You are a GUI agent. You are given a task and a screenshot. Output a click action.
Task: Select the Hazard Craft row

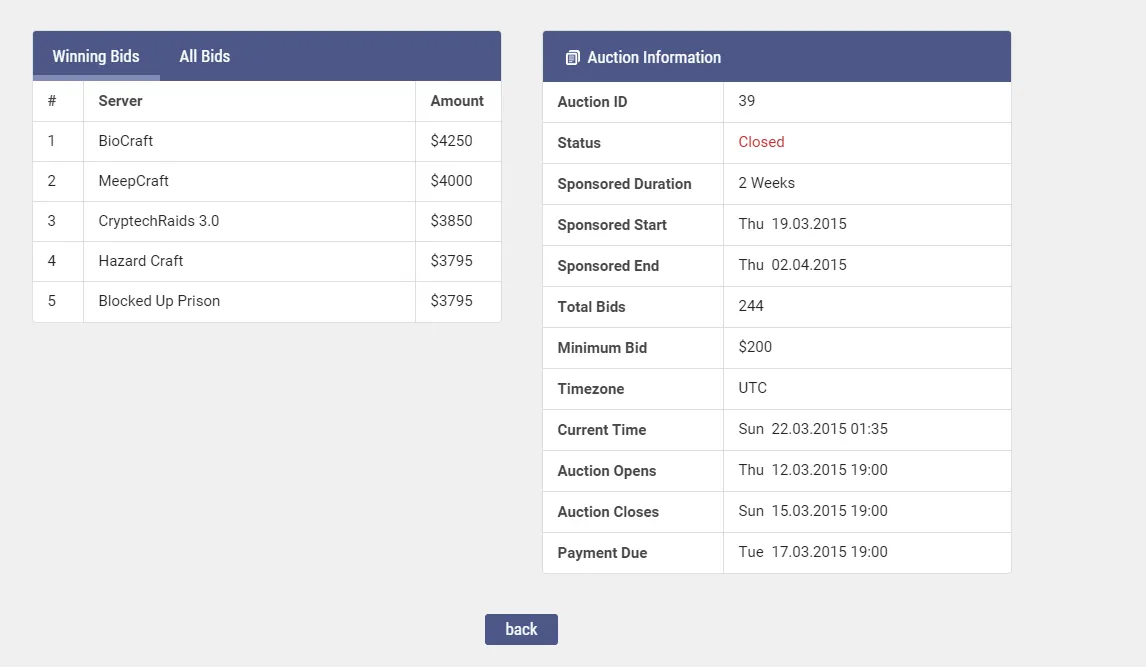click(267, 261)
